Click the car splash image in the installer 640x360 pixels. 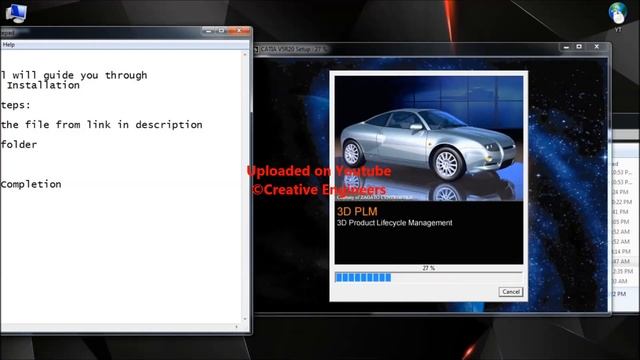click(x=429, y=138)
